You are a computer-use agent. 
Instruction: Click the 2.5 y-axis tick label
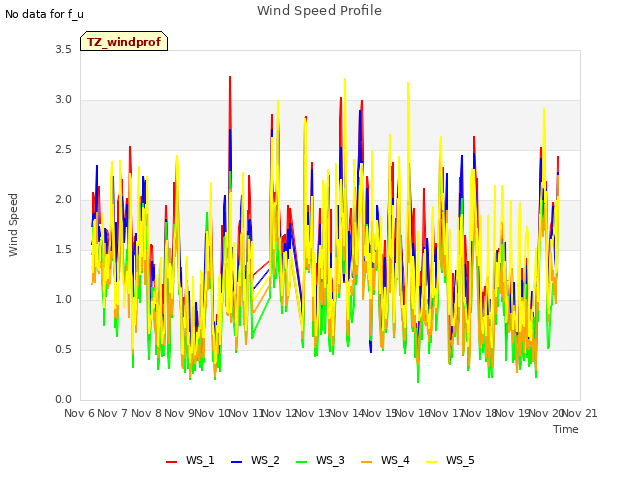64,150
